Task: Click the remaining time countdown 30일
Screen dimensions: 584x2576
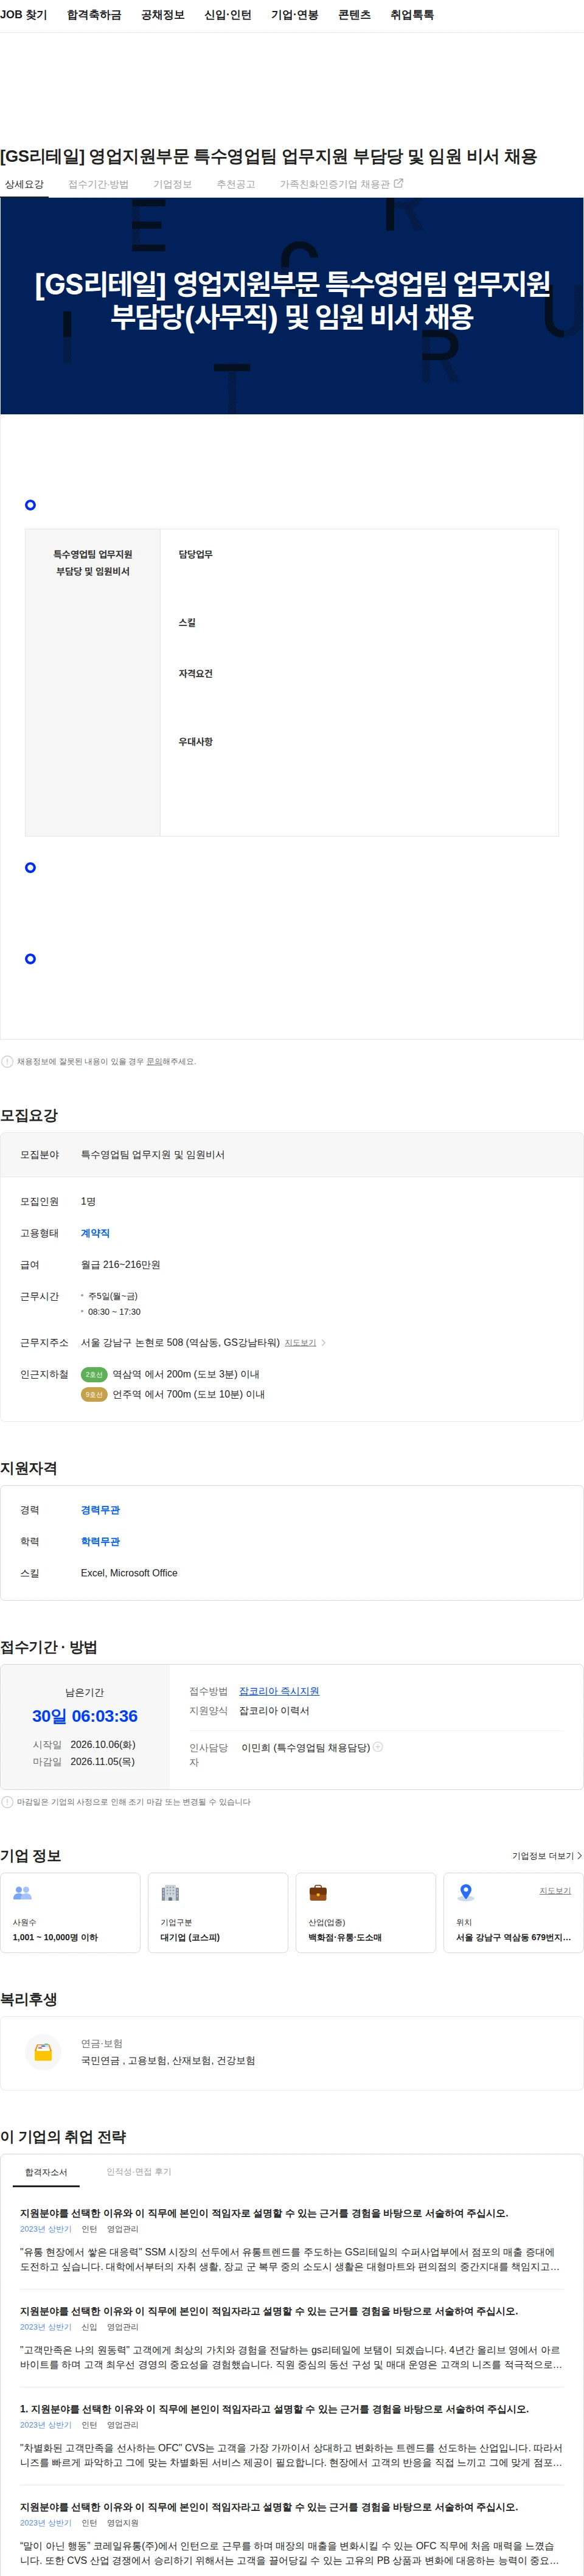Action: coord(85,1716)
